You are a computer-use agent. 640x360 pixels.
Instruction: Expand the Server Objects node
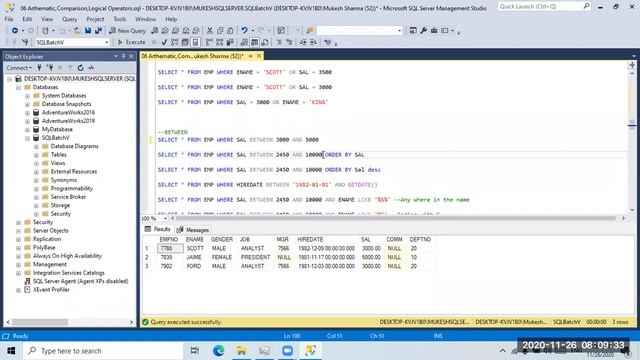coord(18,231)
